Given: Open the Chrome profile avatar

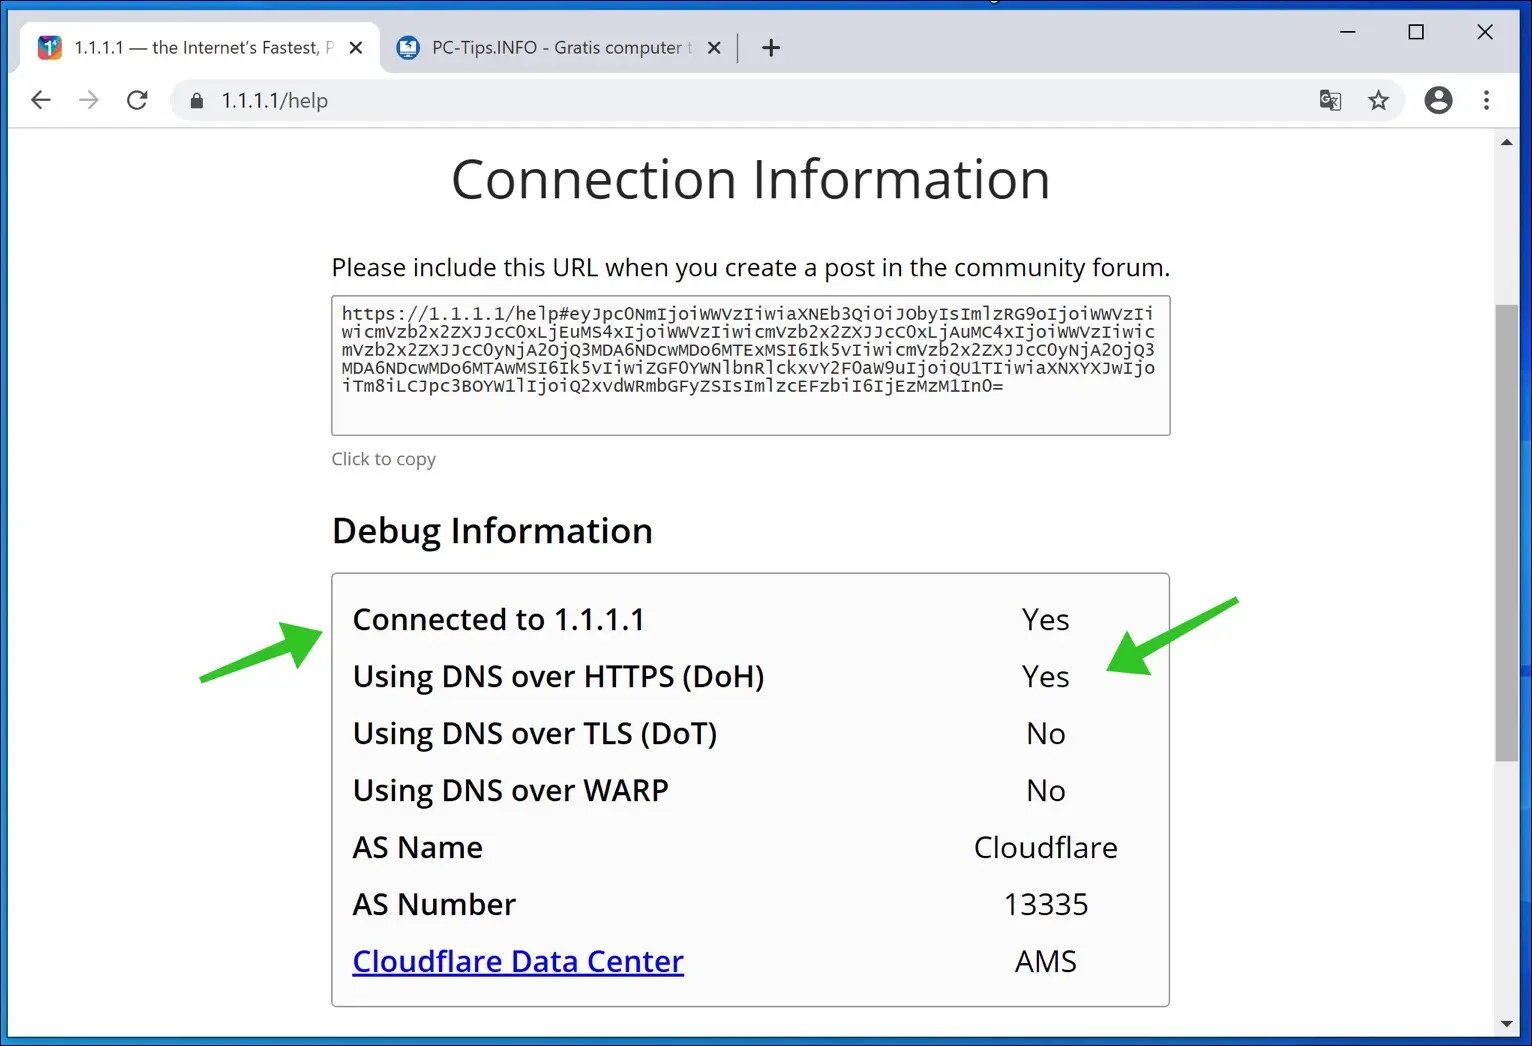Looking at the screenshot, I should click(1438, 100).
